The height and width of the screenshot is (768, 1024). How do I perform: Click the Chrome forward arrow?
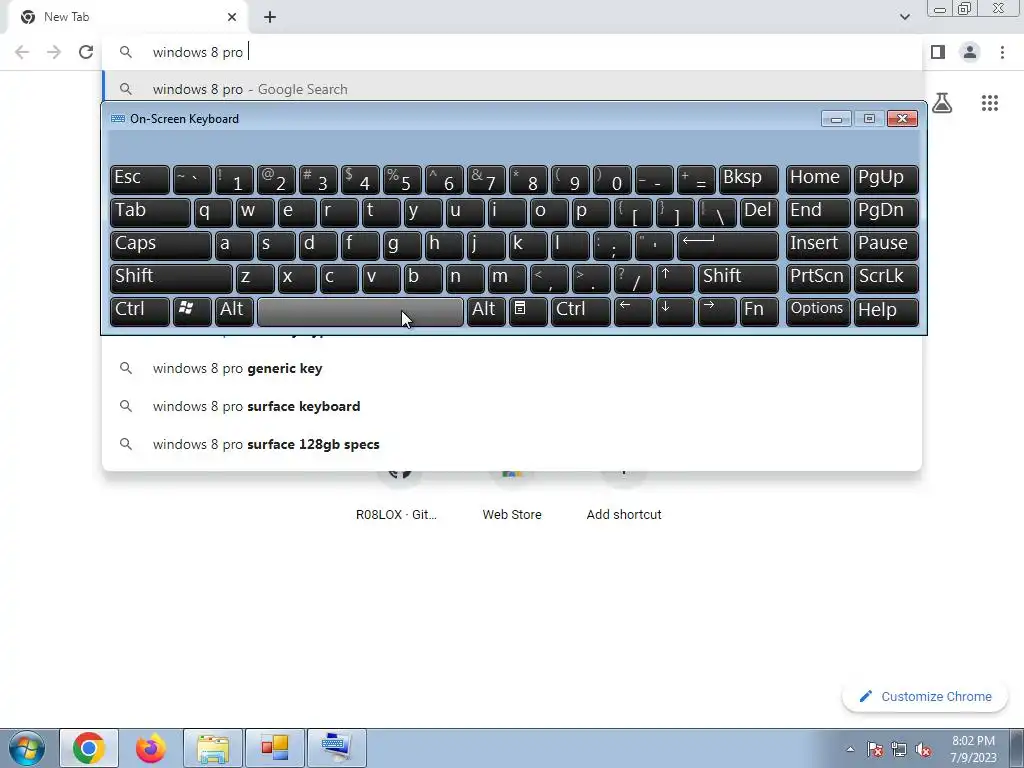[54, 52]
